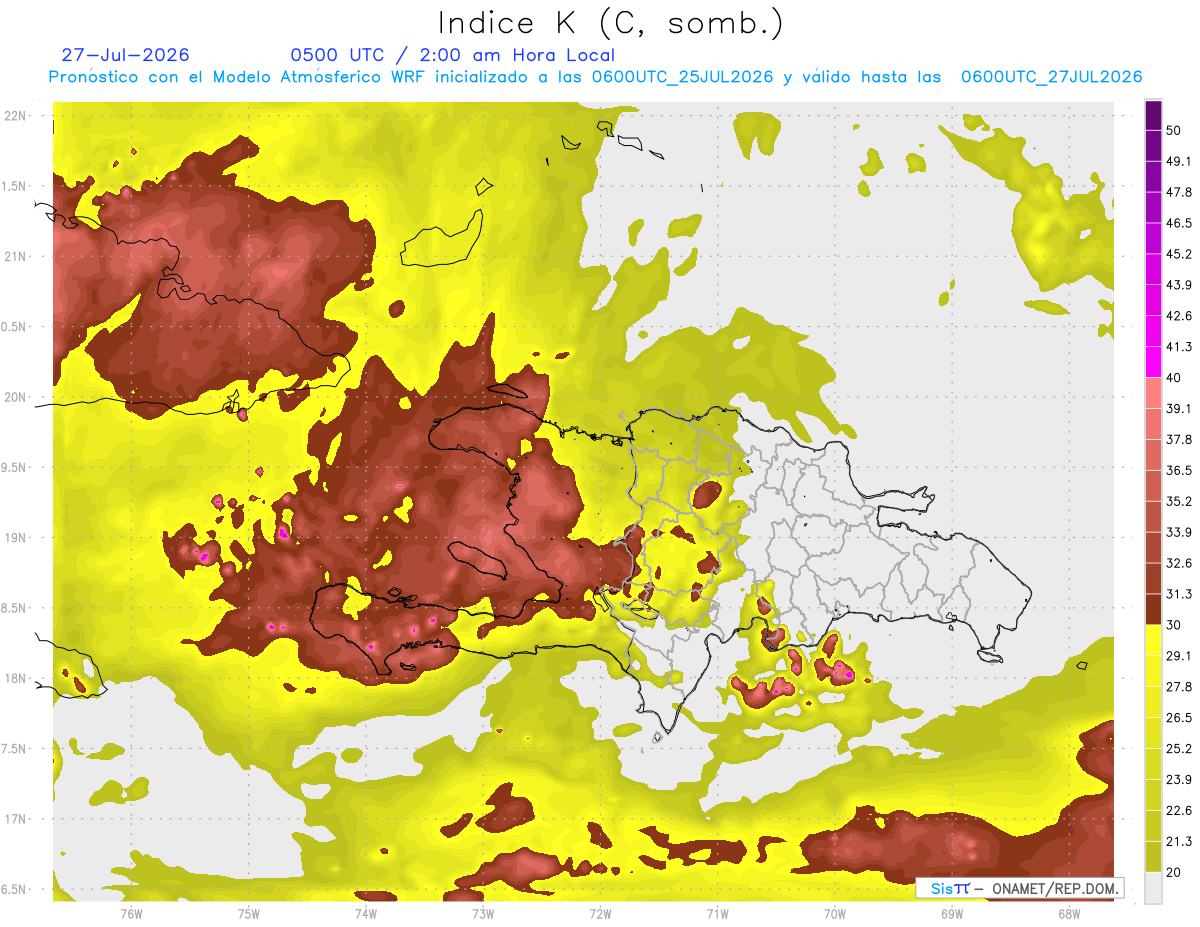1200x927 pixels.
Task: Select the "19N" latitude label
Action: [x=17, y=538]
